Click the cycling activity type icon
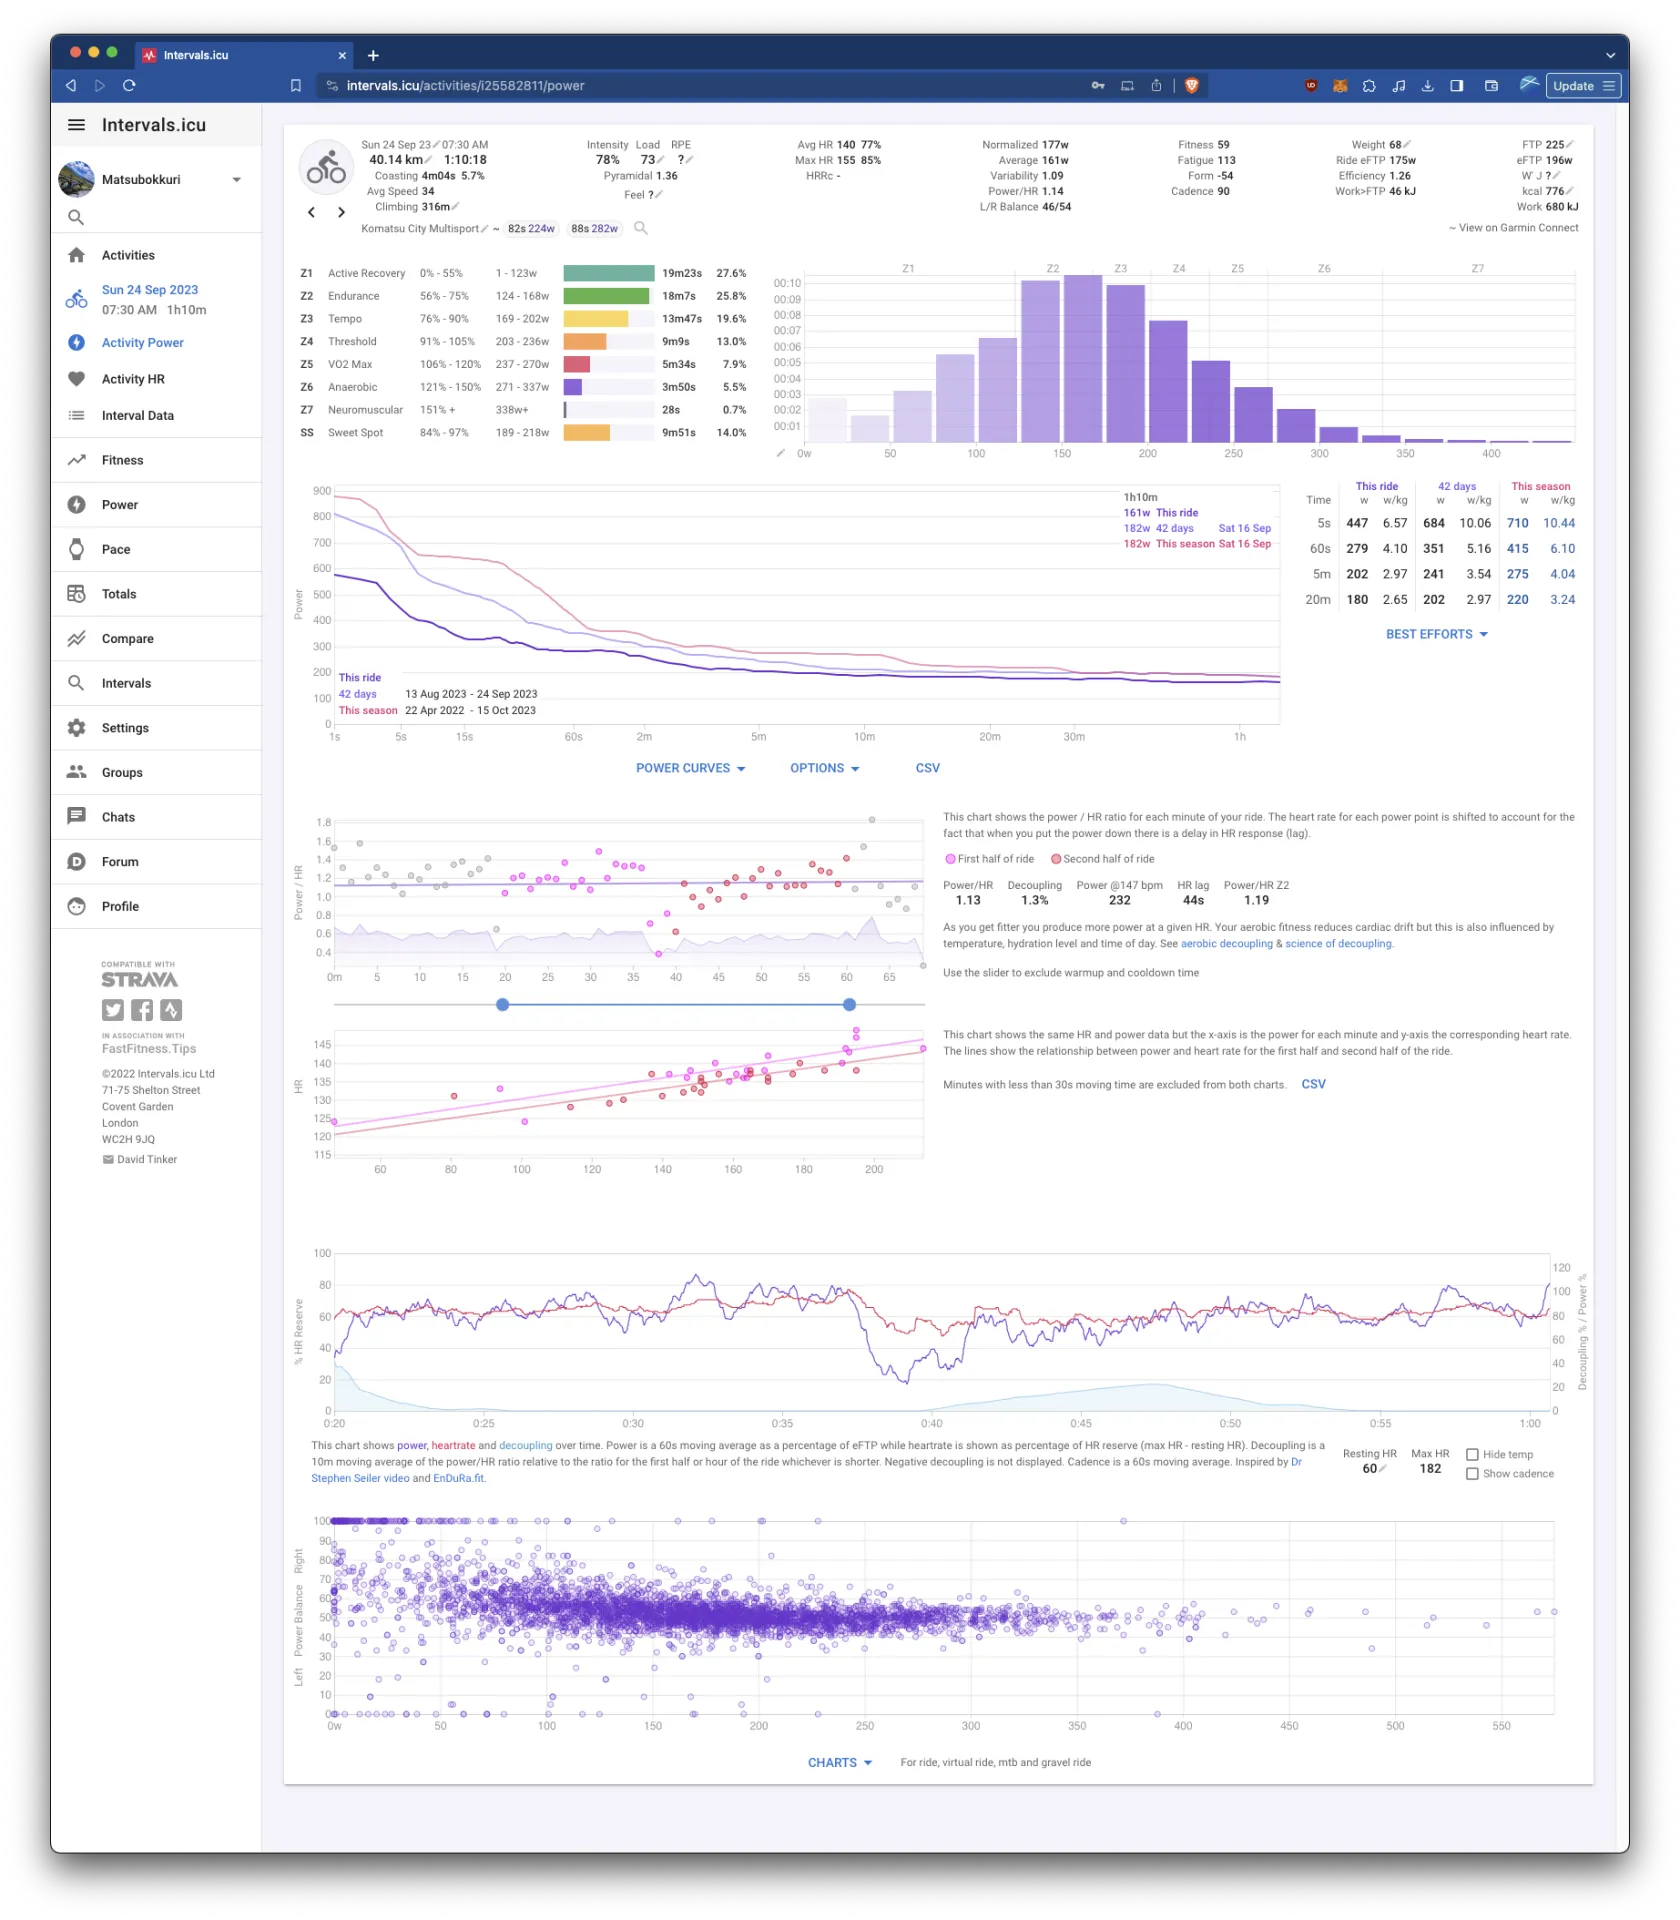 (x=326, y=167)
